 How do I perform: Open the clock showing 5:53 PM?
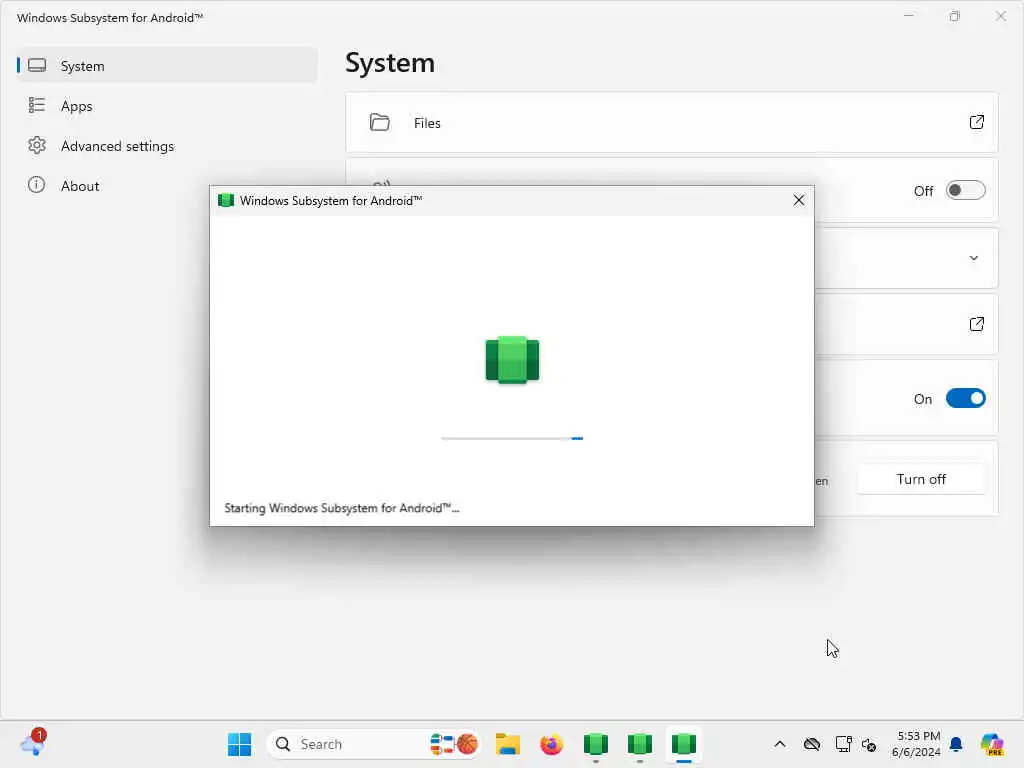pyautogui.click(x=916, y=744)
